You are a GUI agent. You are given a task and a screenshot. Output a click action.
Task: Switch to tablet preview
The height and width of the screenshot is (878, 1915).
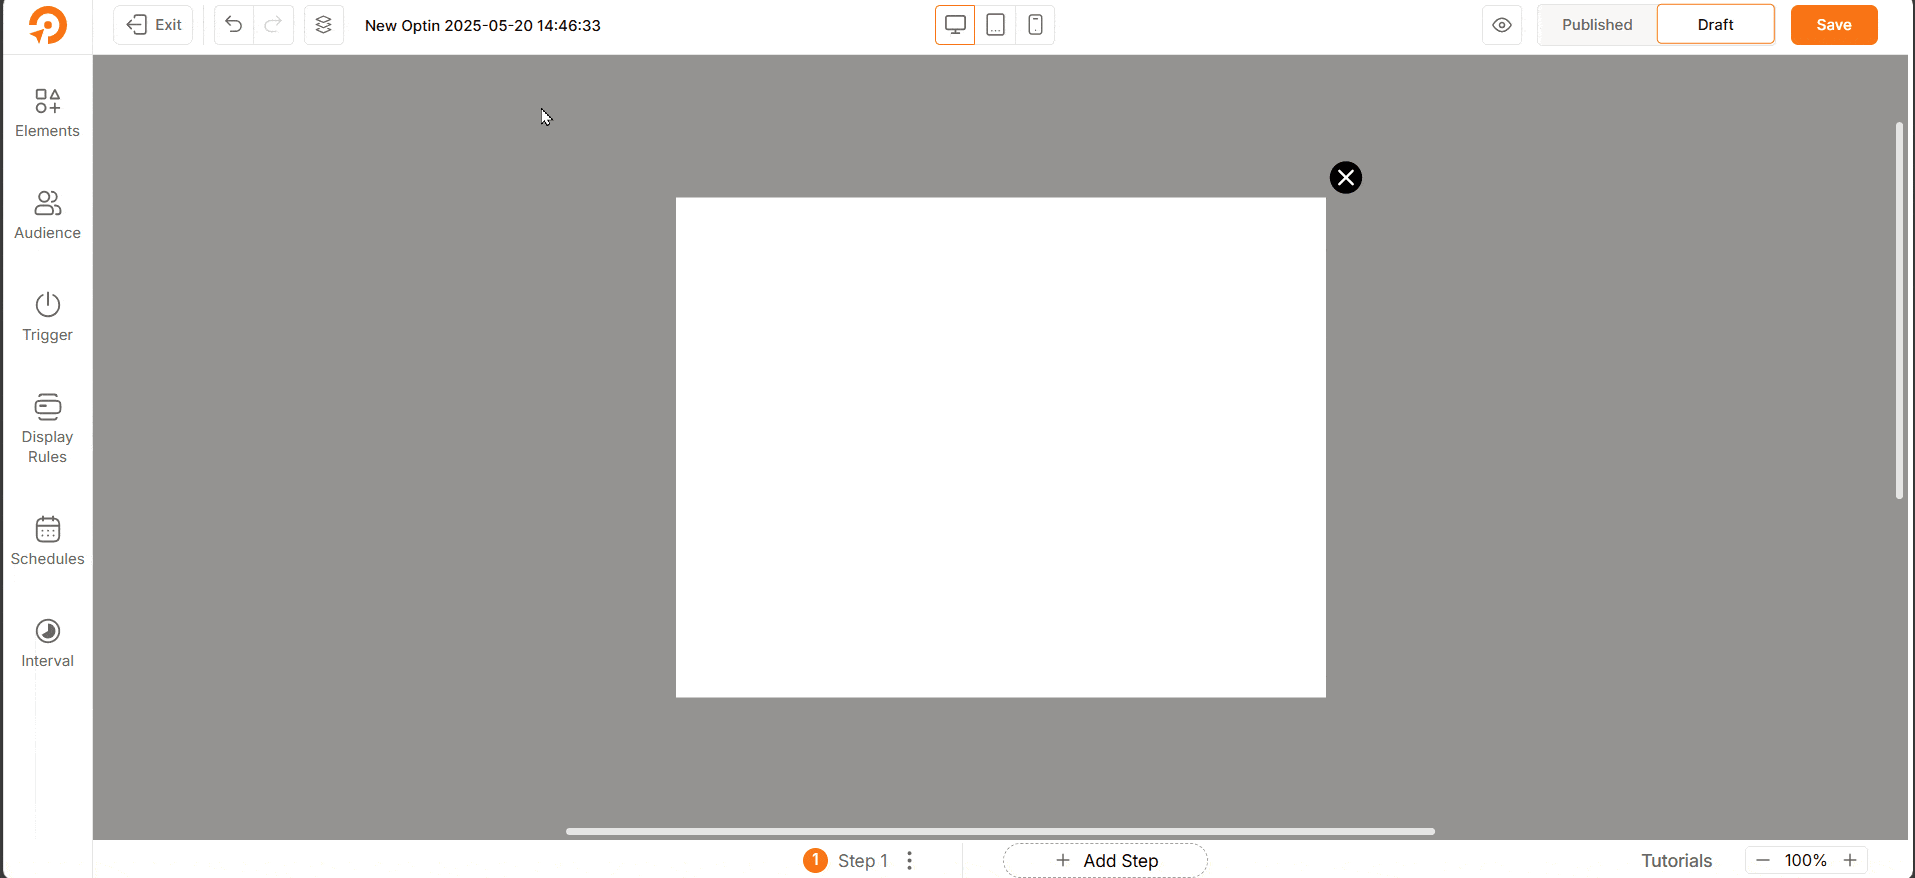click(x=995, y=25)
